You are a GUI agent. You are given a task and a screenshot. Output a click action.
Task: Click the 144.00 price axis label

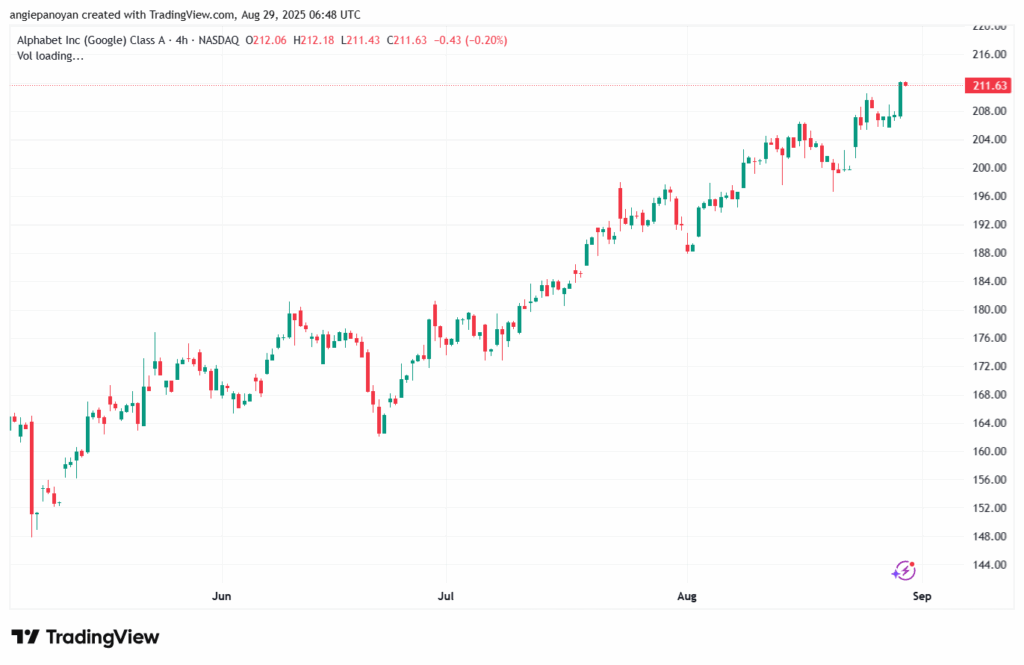point(986,565)
